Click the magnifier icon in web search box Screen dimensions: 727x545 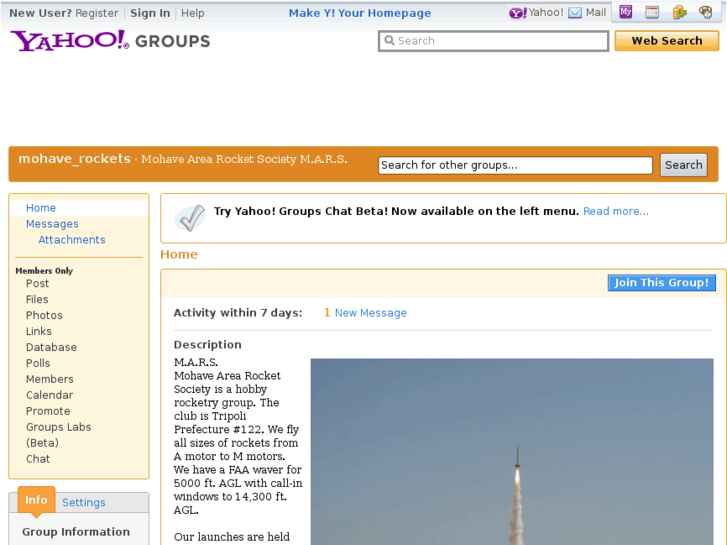(389, 41)
